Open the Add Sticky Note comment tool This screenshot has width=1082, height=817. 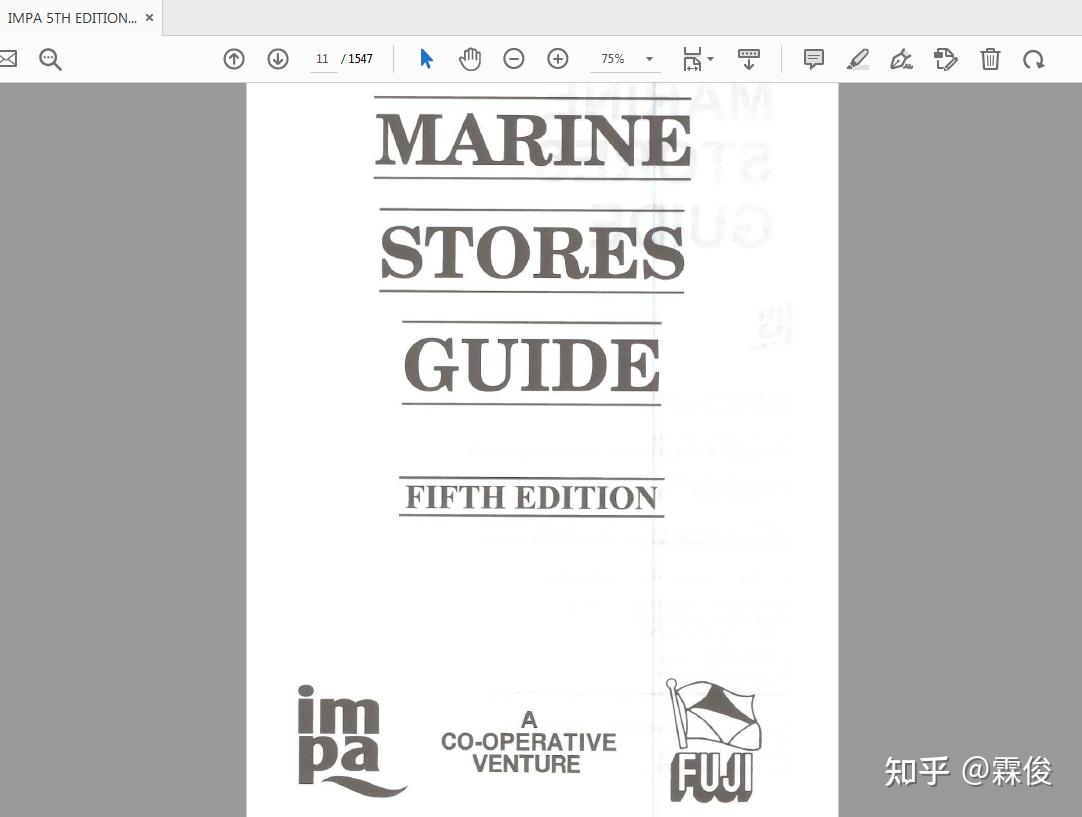click(x=813, y=59)
